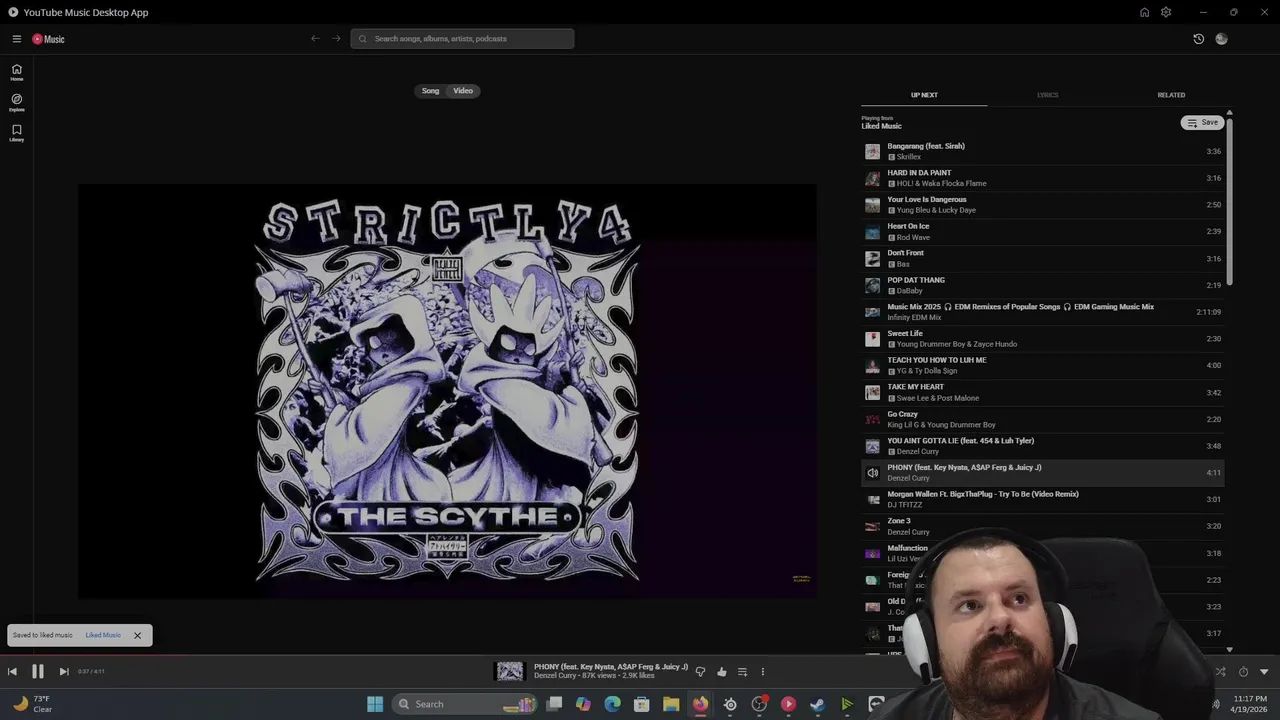Switch to Song mode
The height and width of the screenshot is (720, 1280).
pos(430,91)
